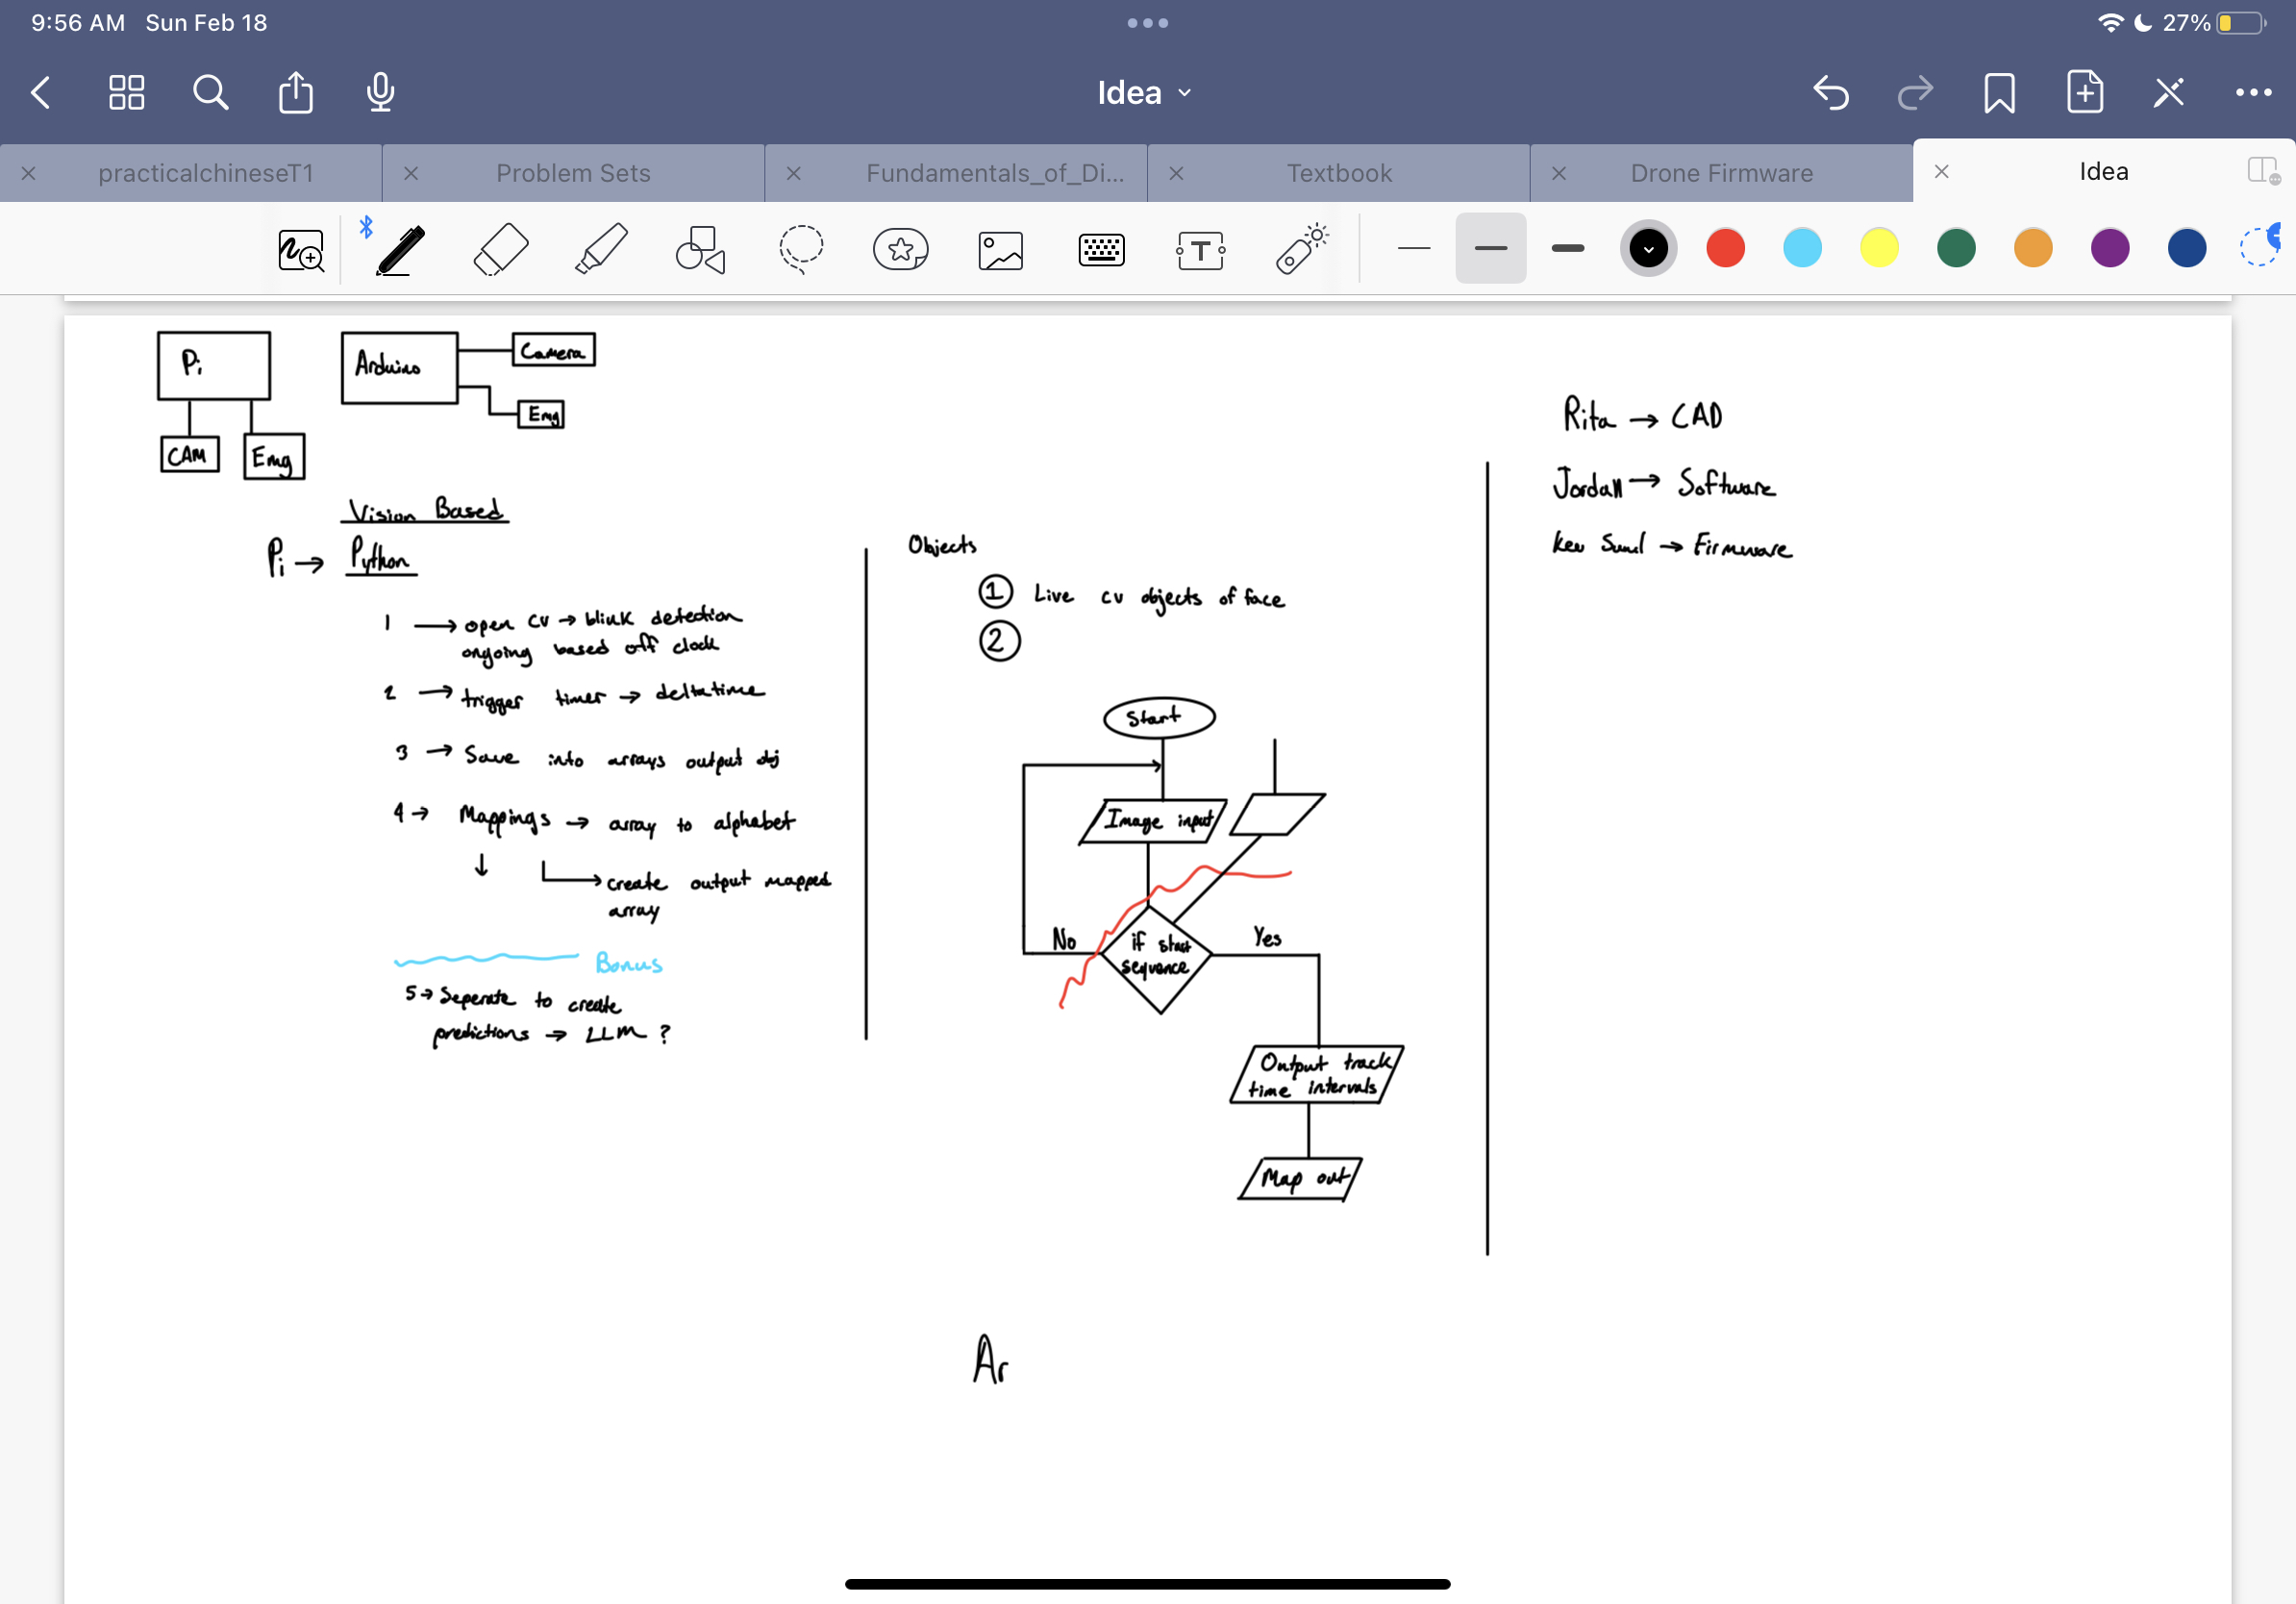
Task: Activate the Text box tool
Action: point(1200,250)
